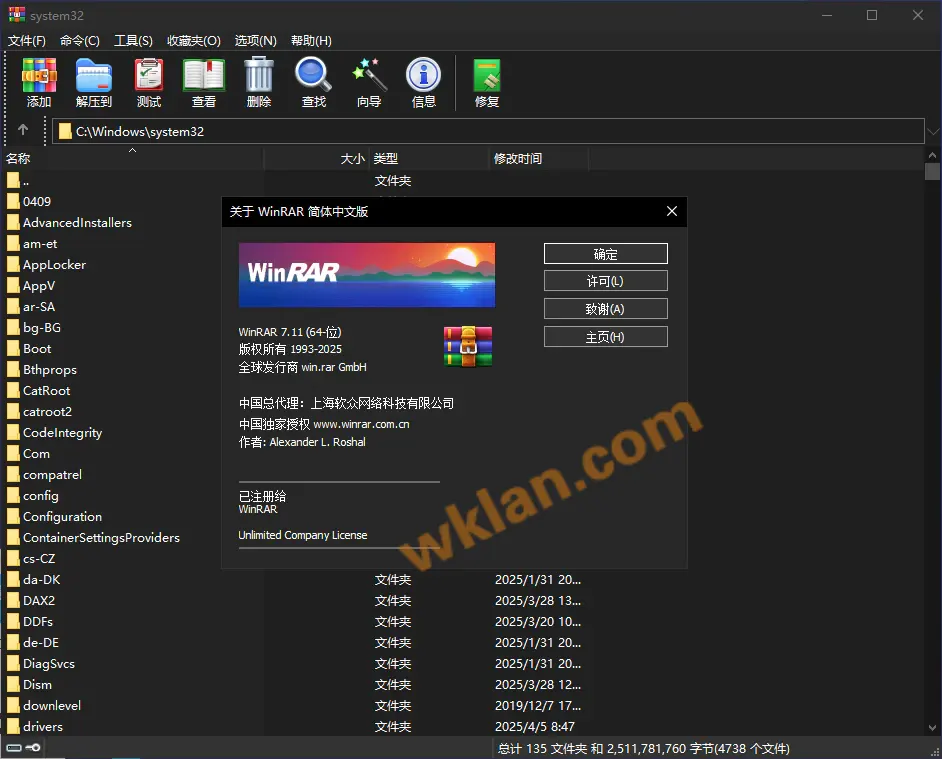Click the Acknowledgments 致谢(A) button

[606, 309]
